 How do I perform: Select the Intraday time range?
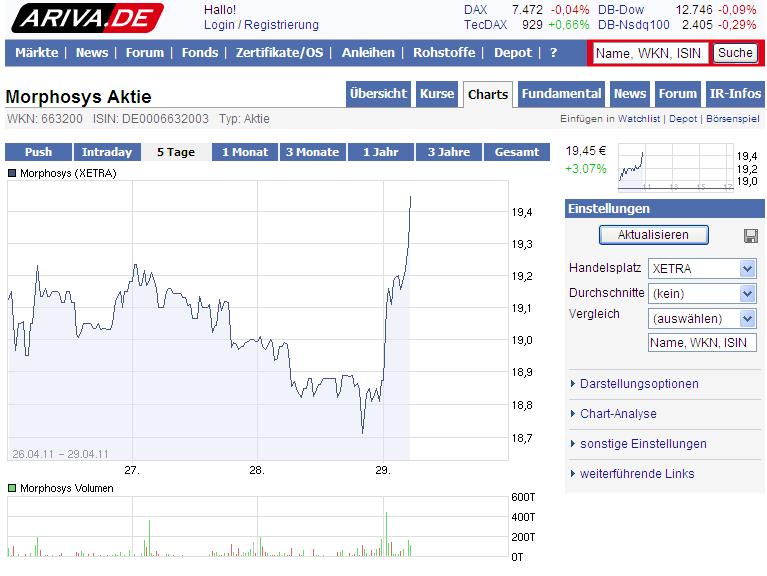point(107,152)
